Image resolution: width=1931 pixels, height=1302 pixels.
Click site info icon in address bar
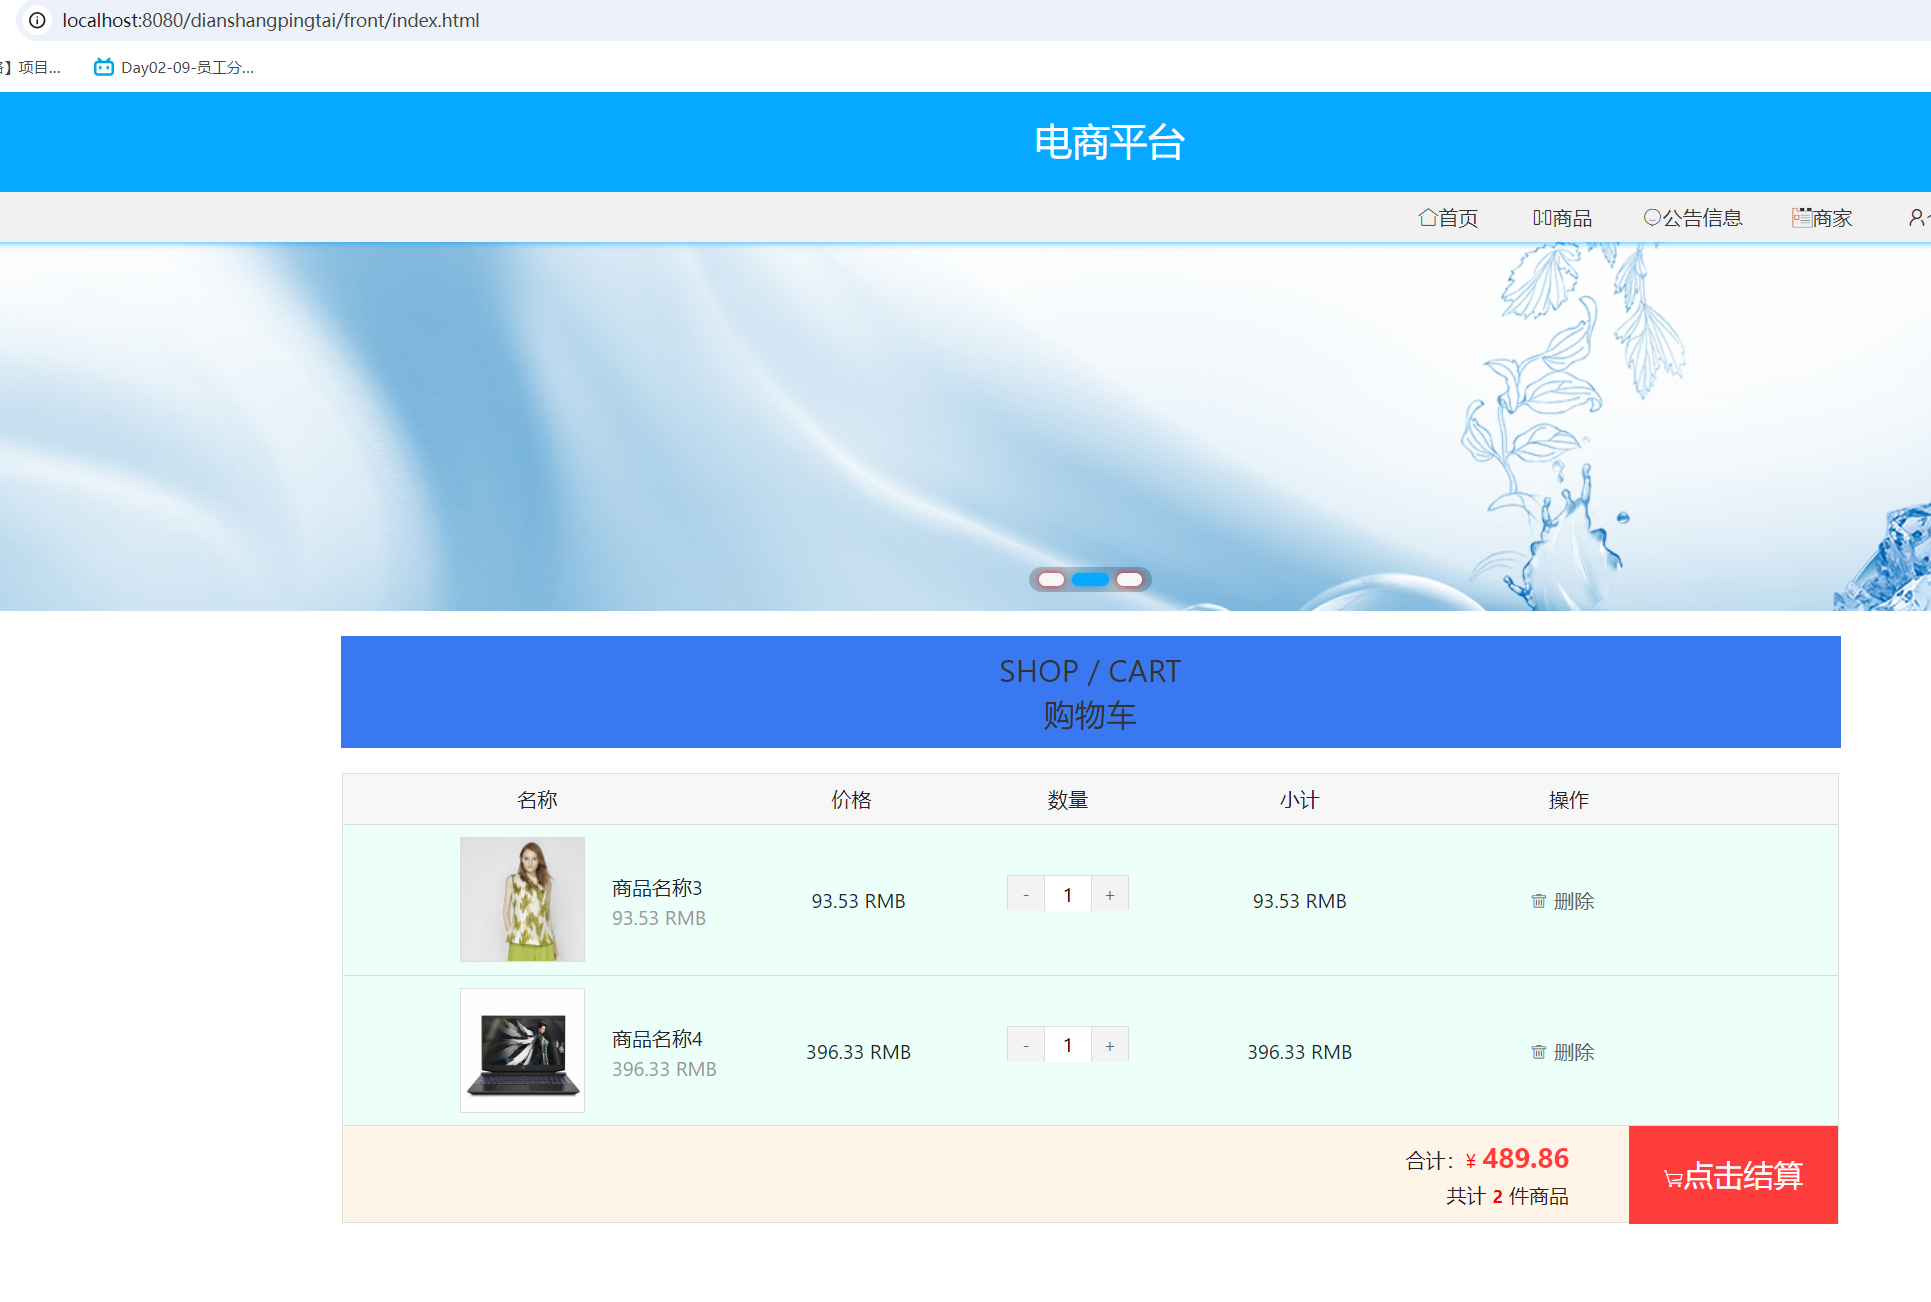click(x=37, y=20)
